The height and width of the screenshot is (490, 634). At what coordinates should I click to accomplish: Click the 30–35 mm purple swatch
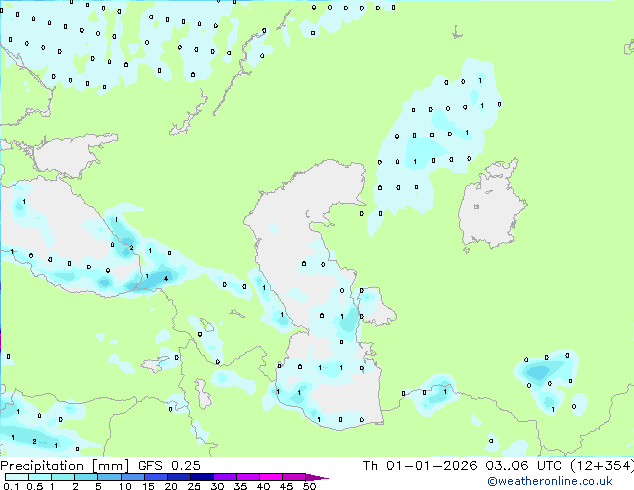point(225,477)
